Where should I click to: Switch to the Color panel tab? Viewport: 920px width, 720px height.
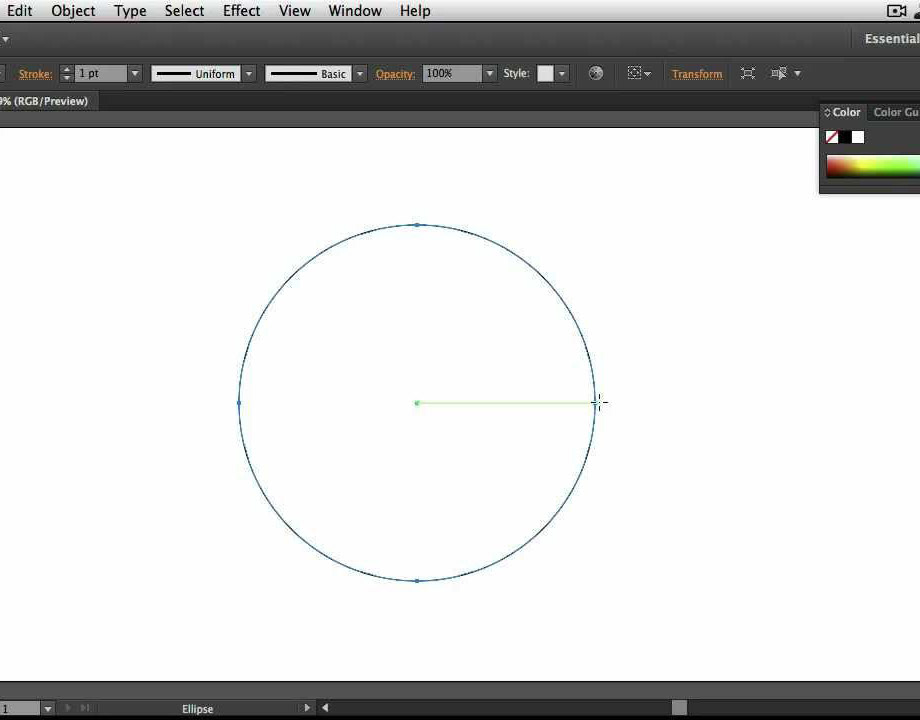(843, 112)
